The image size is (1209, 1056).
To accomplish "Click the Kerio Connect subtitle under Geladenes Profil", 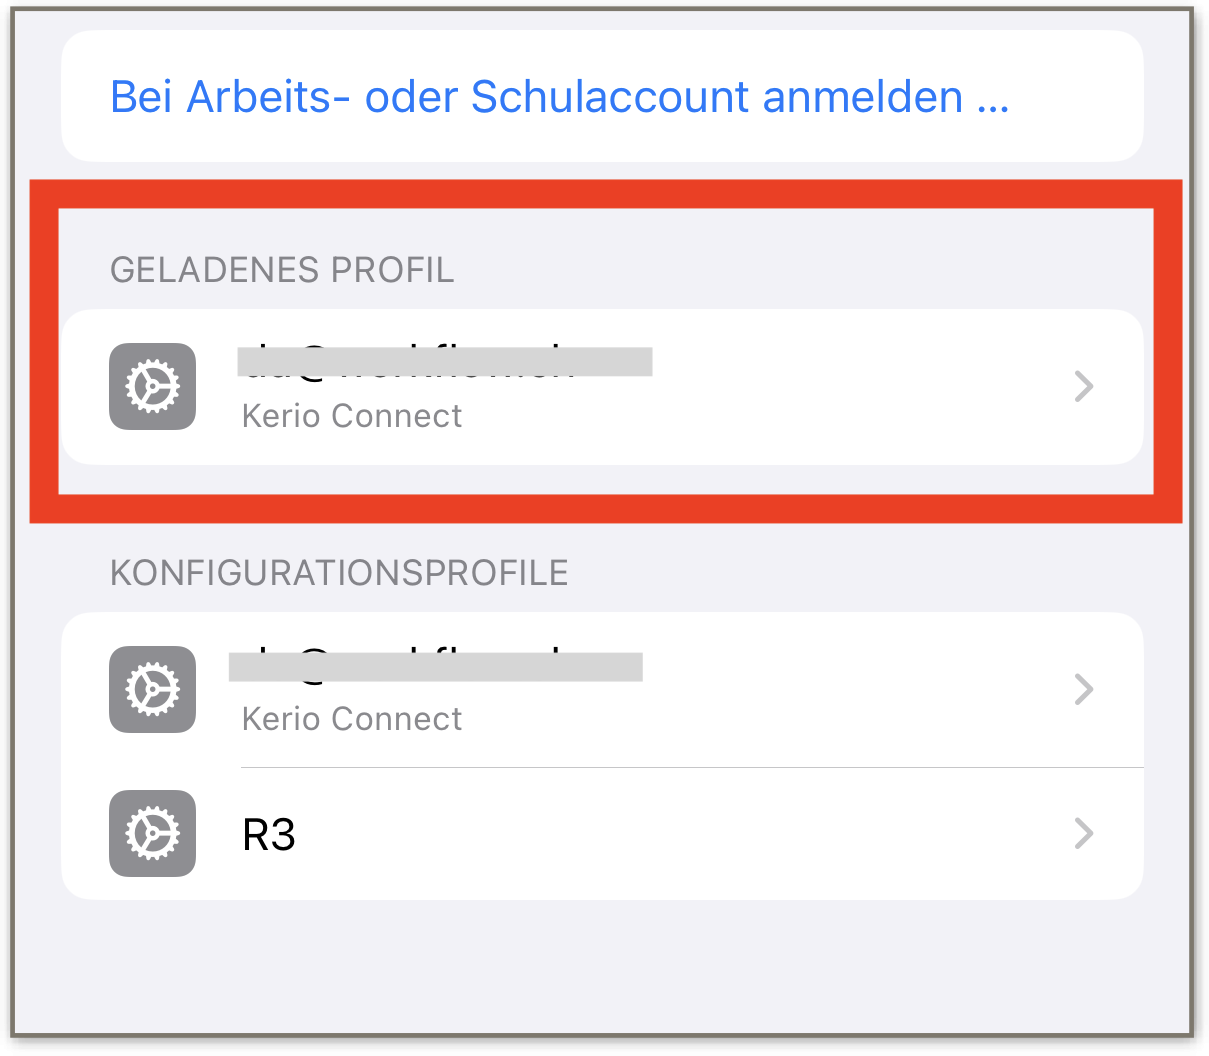I will coord(352,416).
